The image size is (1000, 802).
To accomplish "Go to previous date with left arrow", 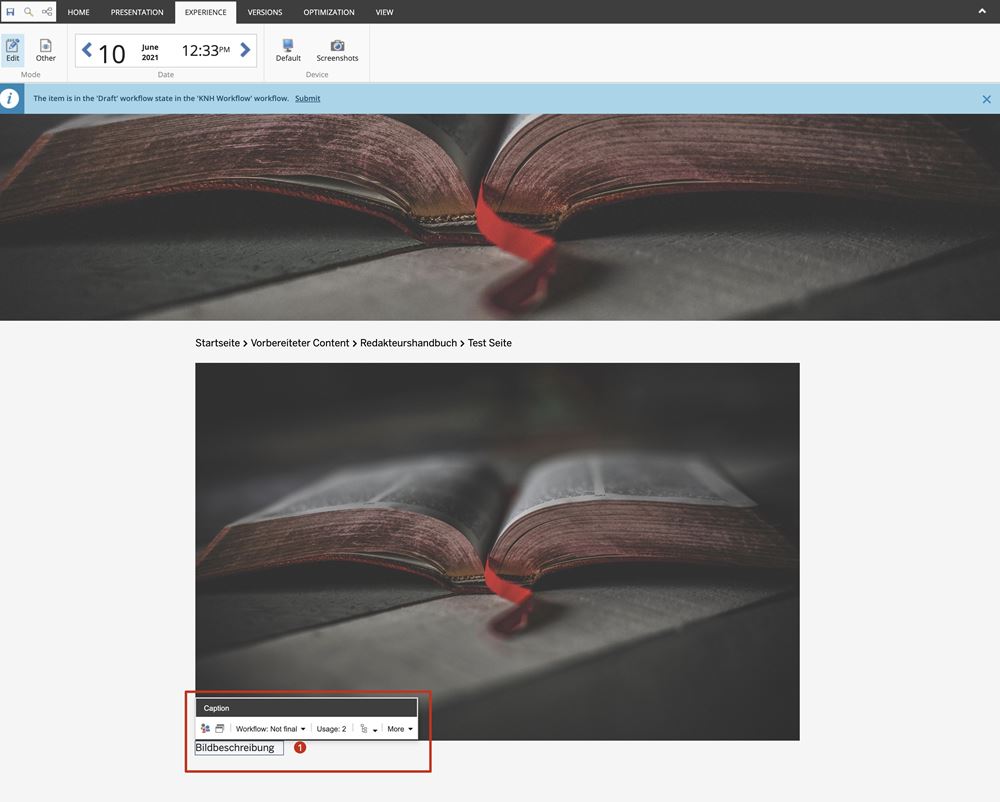I will (87, 51).
